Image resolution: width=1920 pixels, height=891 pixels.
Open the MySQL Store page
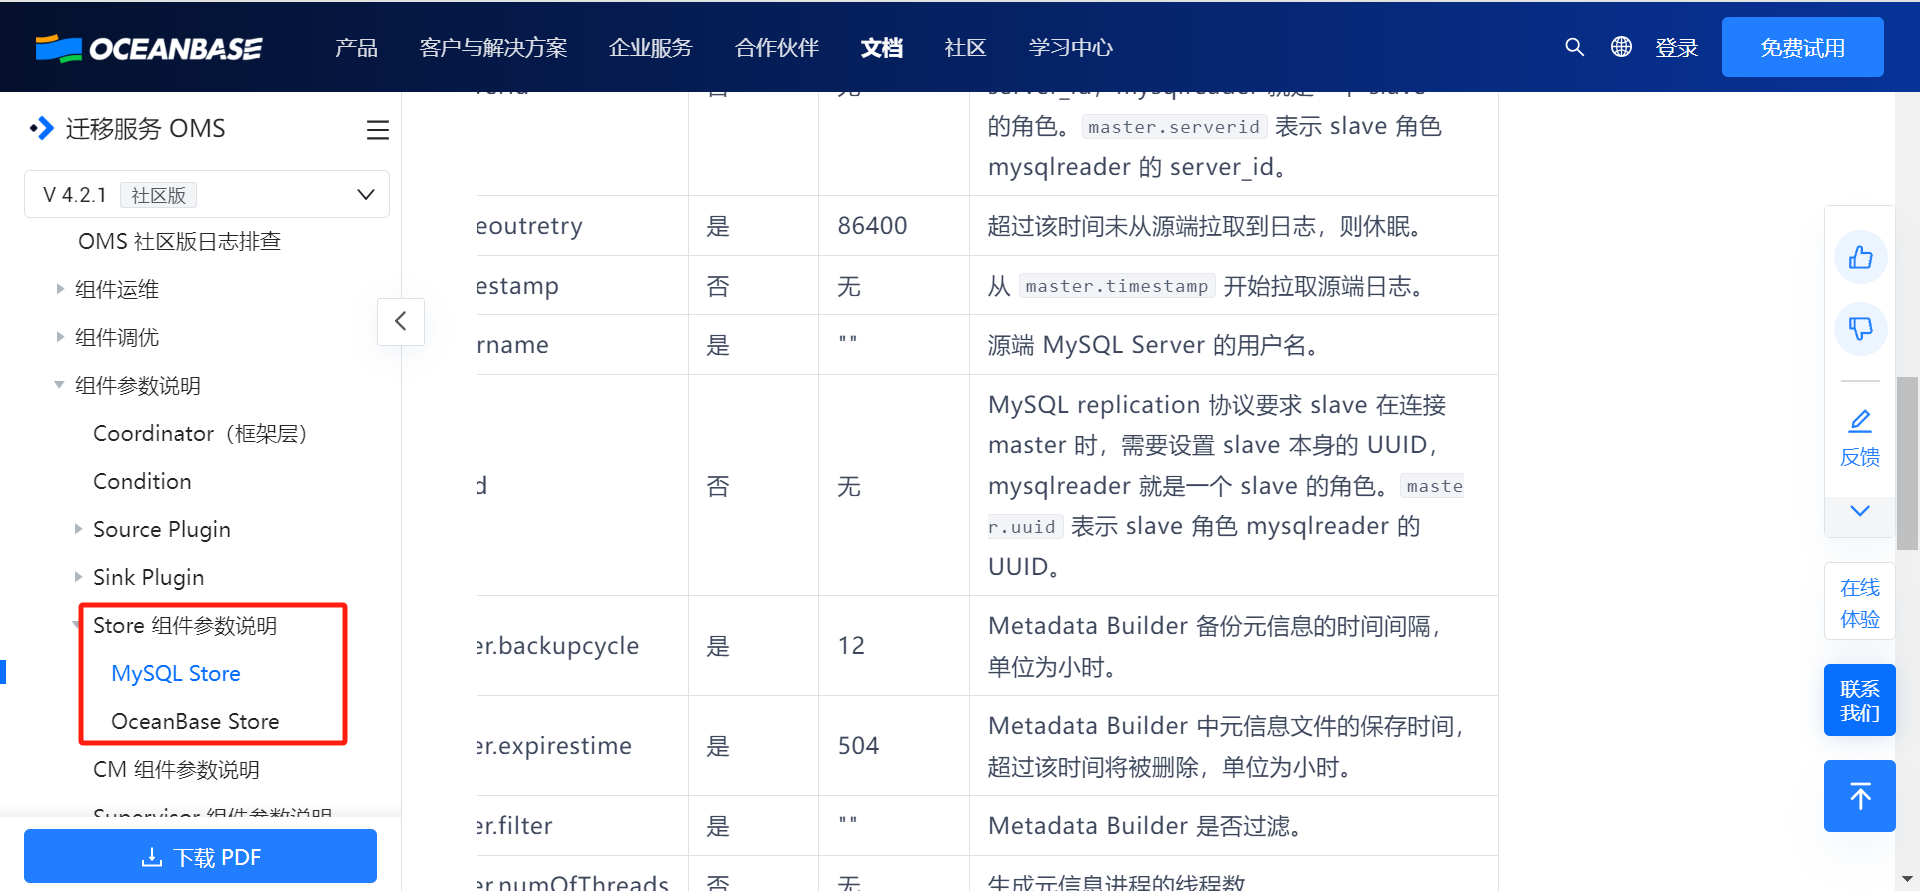click(x=176, y=673)
